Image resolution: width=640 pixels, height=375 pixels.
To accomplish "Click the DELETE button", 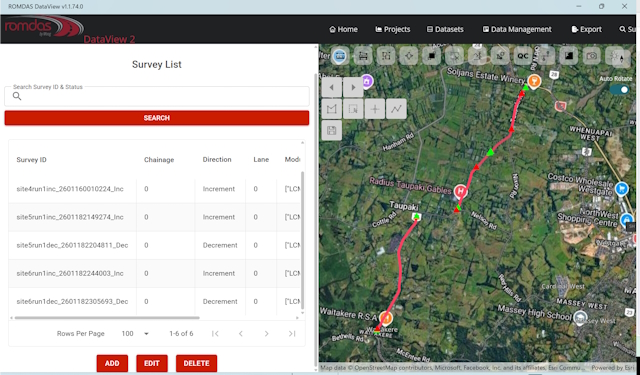I will (x=196, y=363).
